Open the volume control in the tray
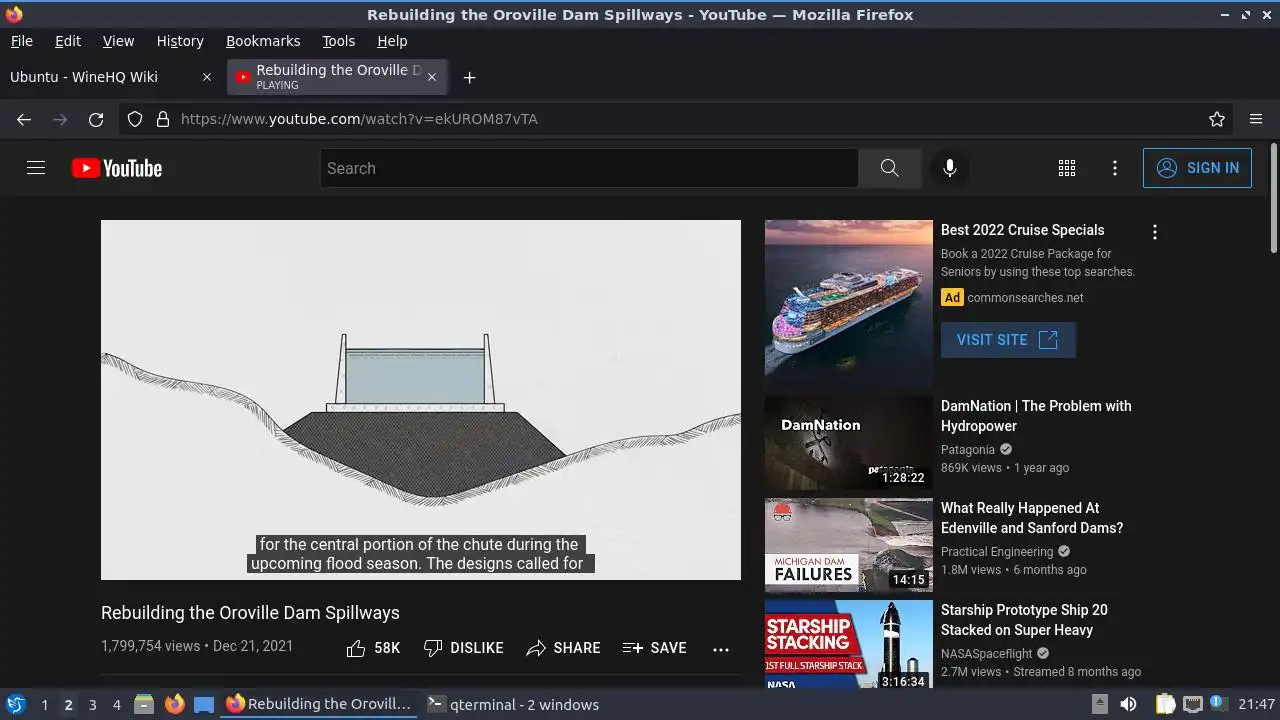The height and width of the screenshot is (720, 1280). [x=1128, y=704]
